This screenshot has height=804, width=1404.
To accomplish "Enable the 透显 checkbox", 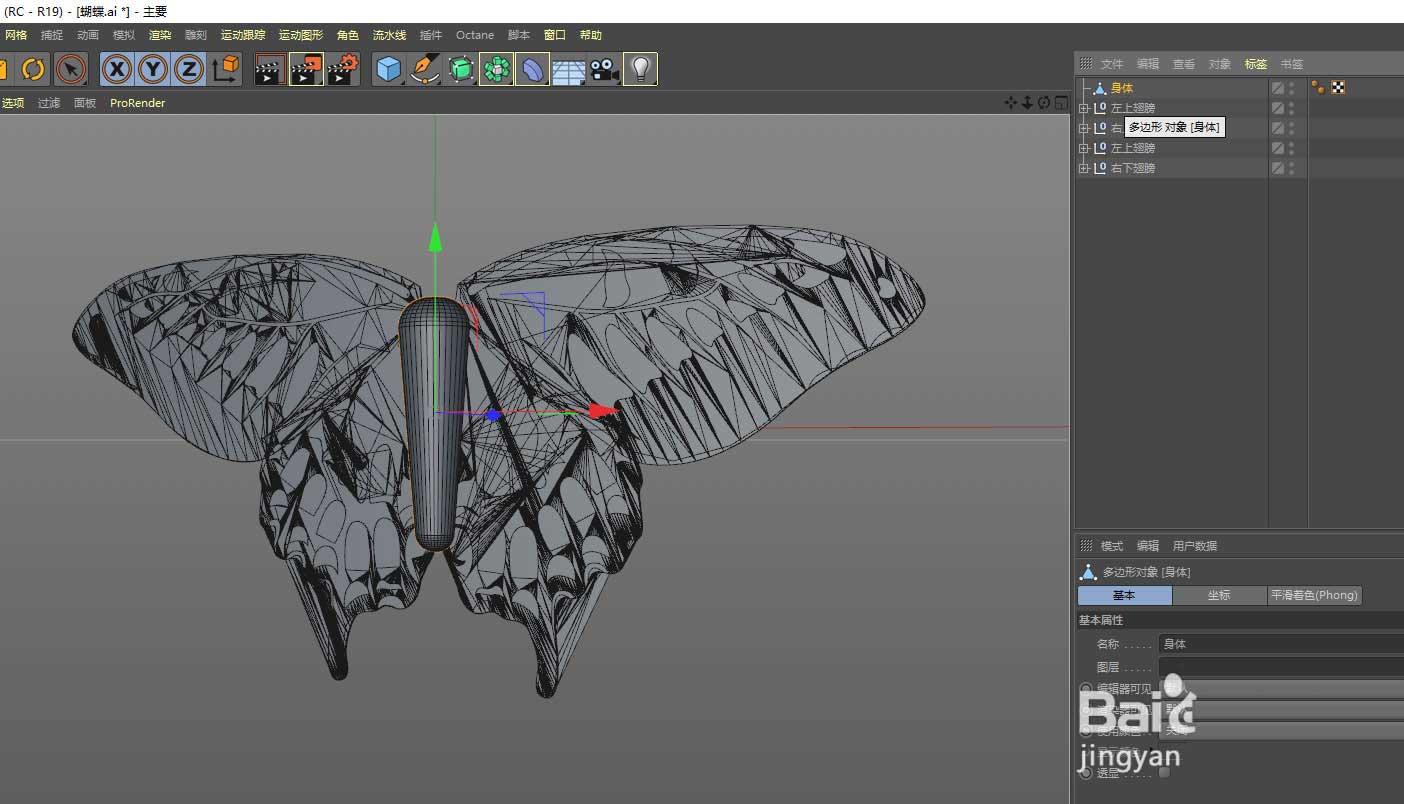I will click(x=1164, y=772).
